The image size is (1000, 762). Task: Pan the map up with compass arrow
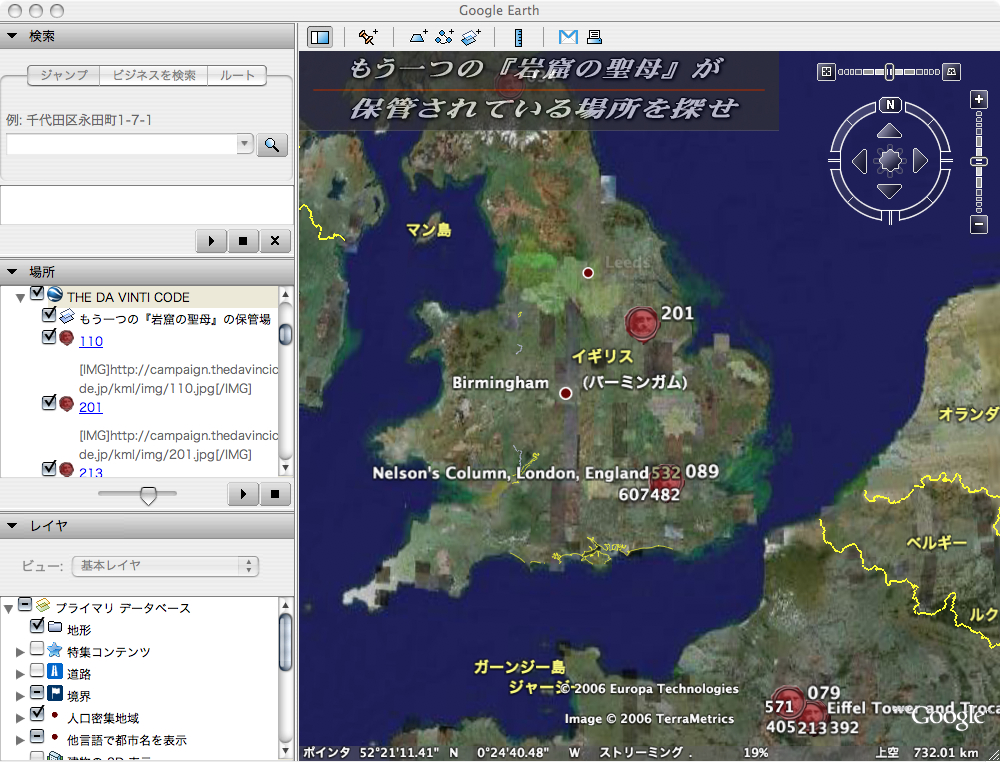click(889, 131)
